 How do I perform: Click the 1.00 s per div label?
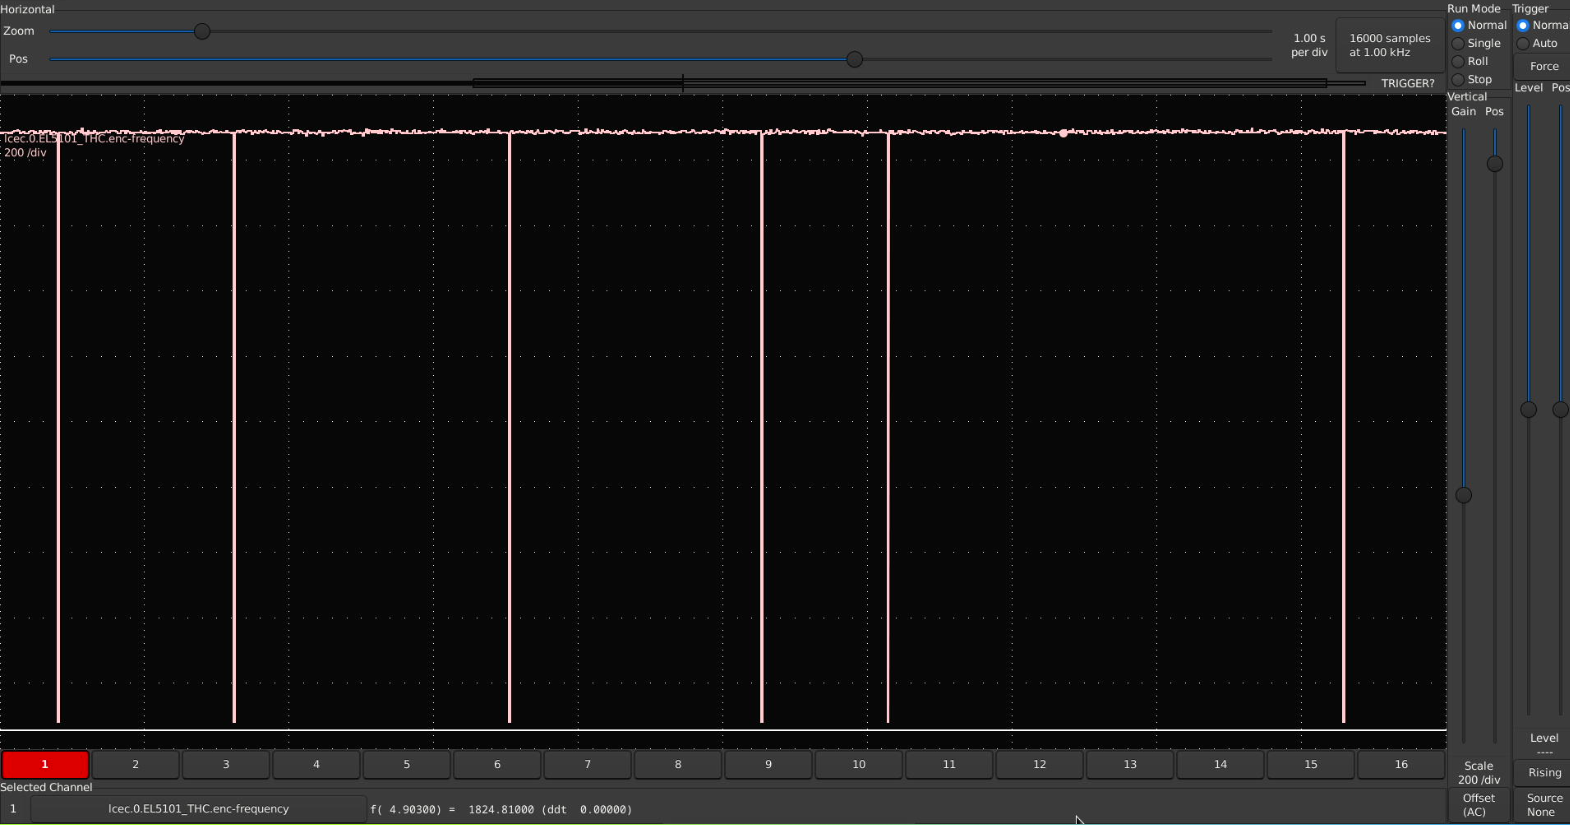(1309, 45)
